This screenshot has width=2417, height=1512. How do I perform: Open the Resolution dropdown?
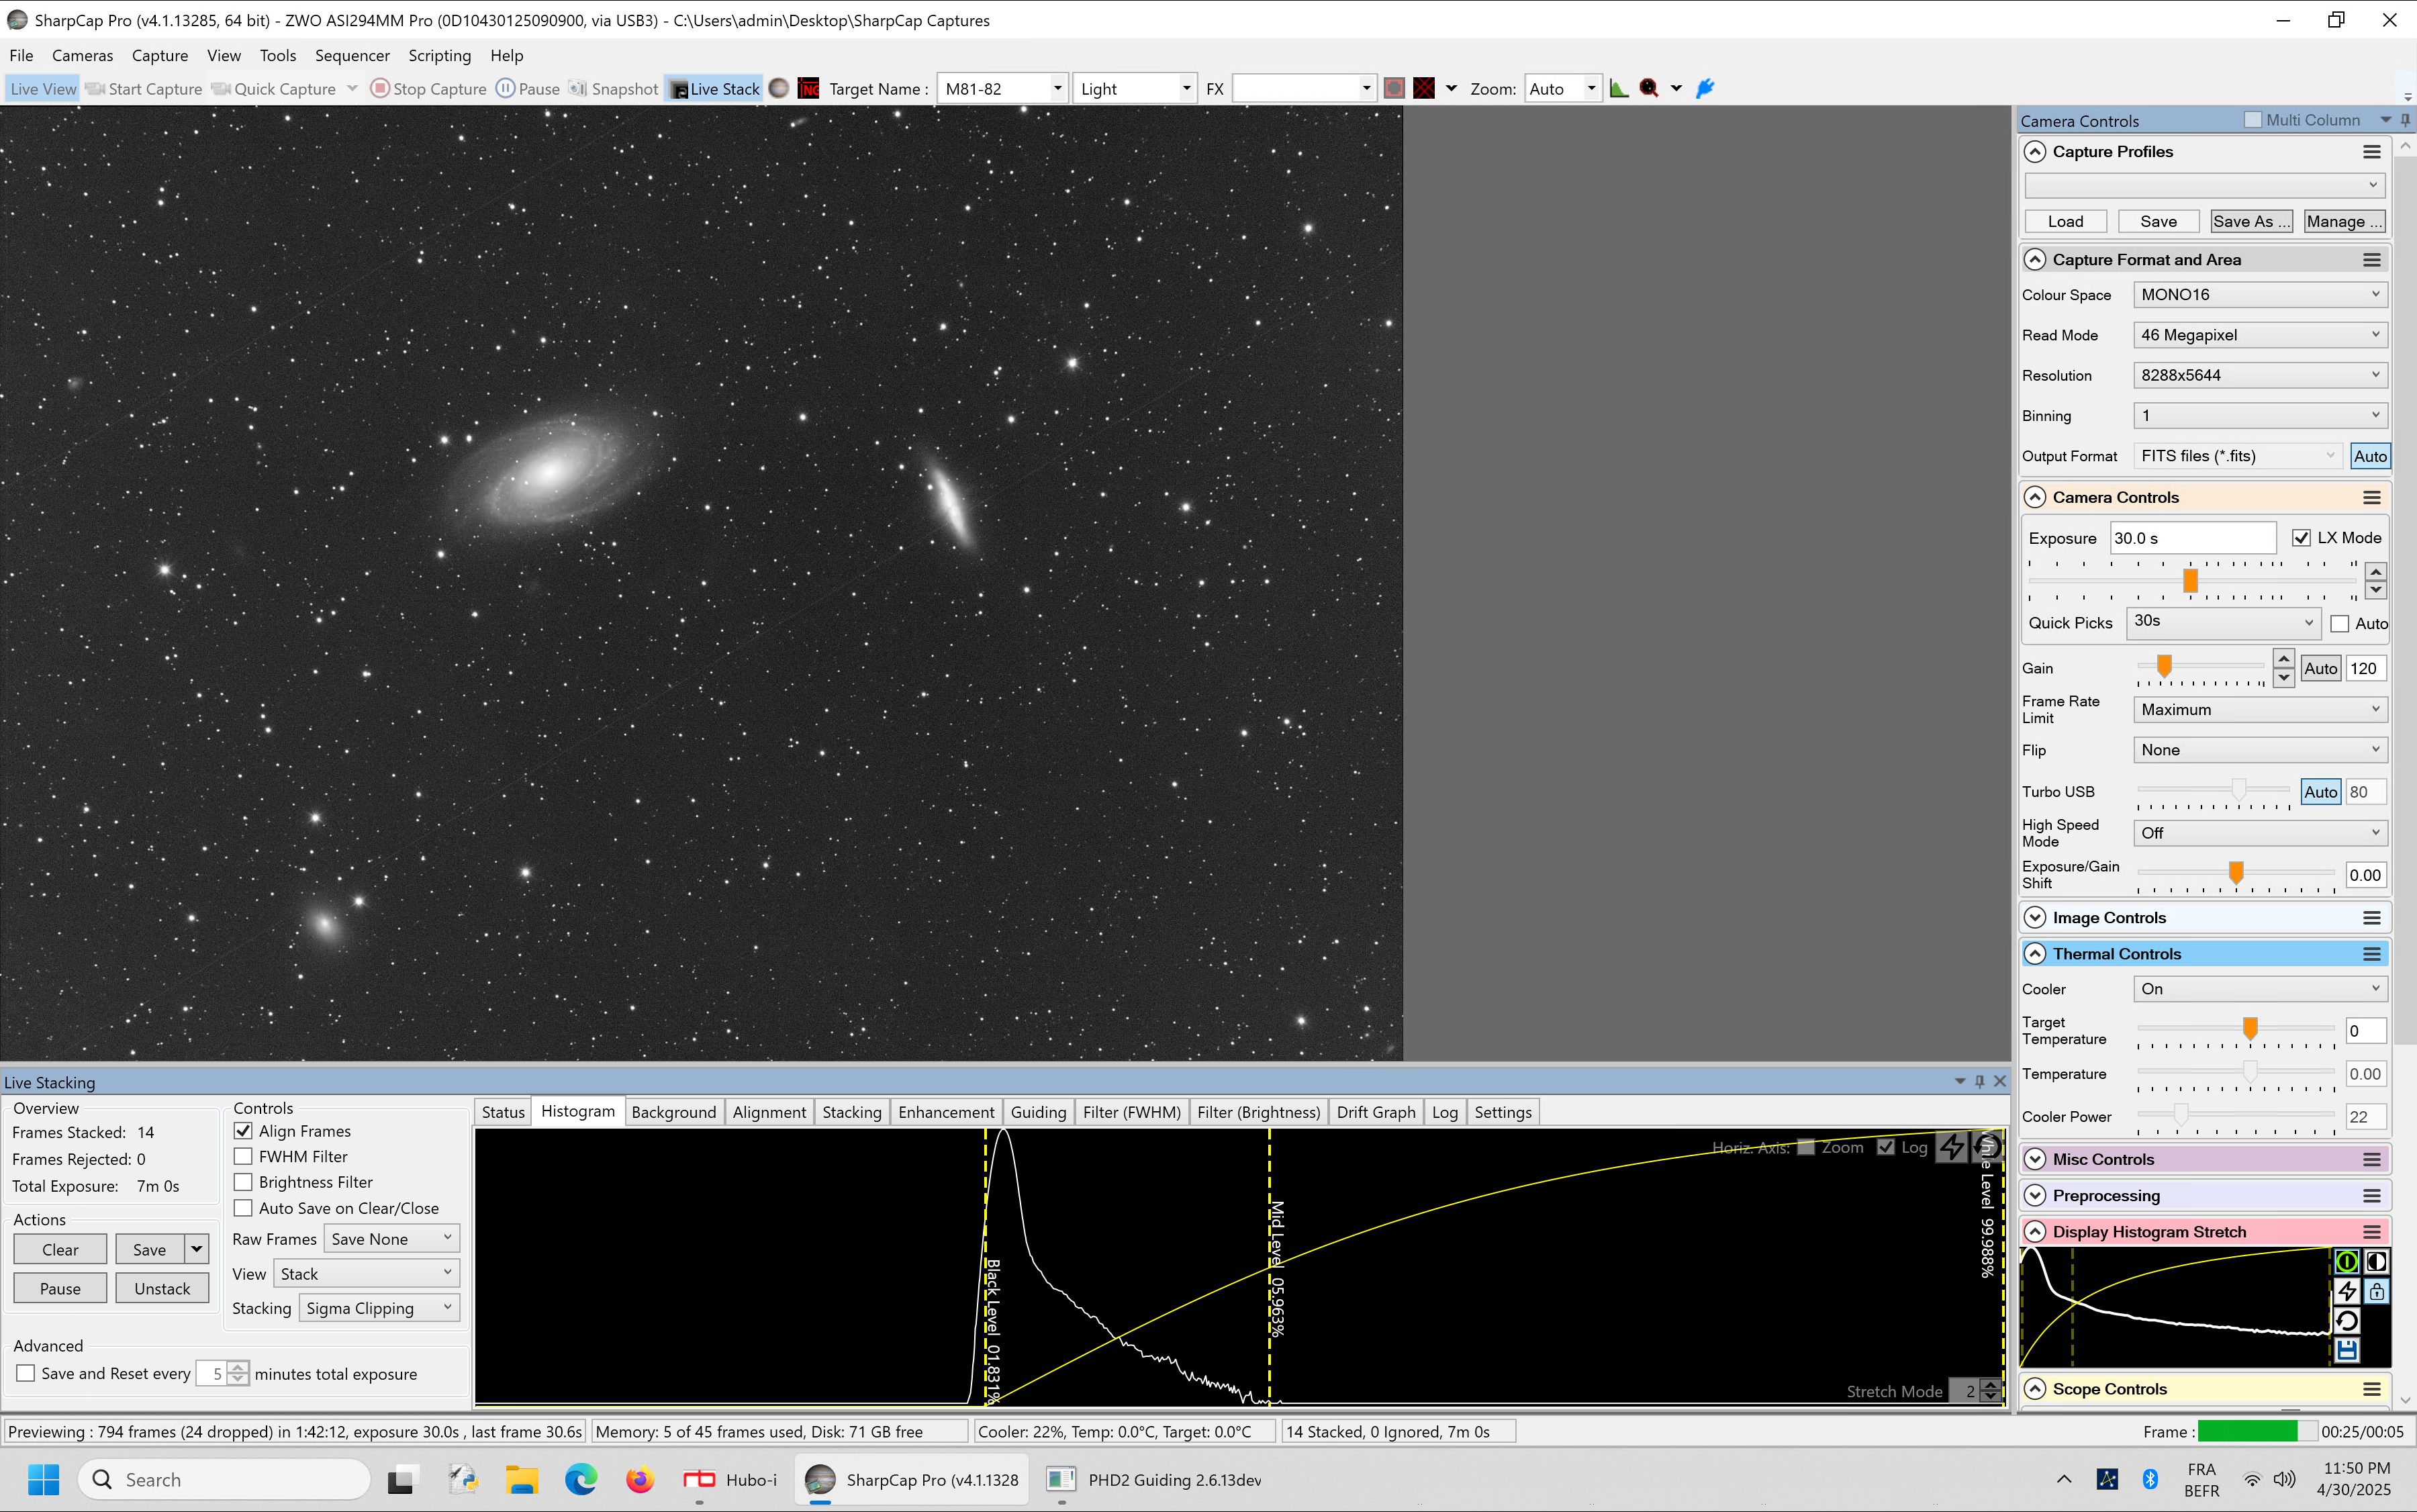pyautogui.click(x=2260, y=375)
